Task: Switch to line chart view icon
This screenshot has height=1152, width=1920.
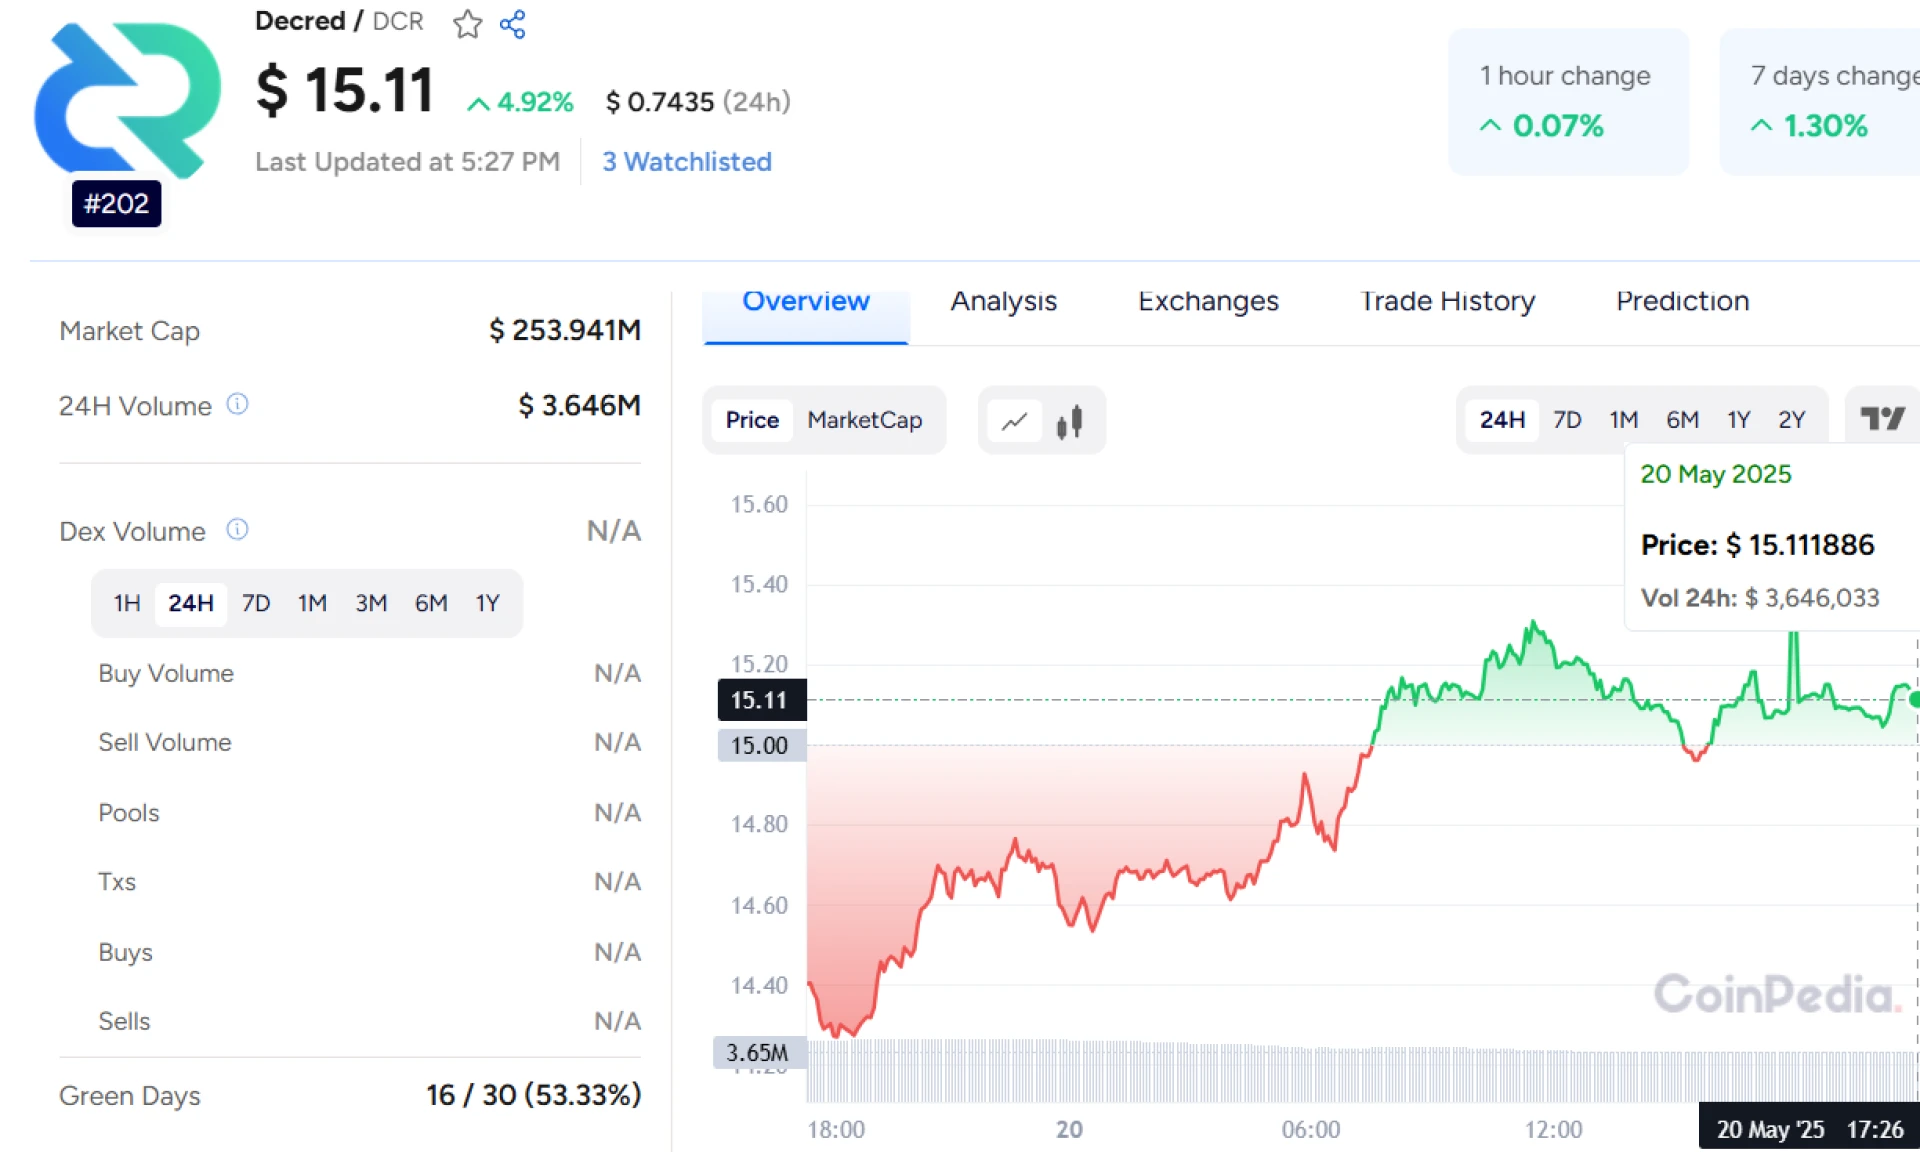Action: pos(1014,421)
